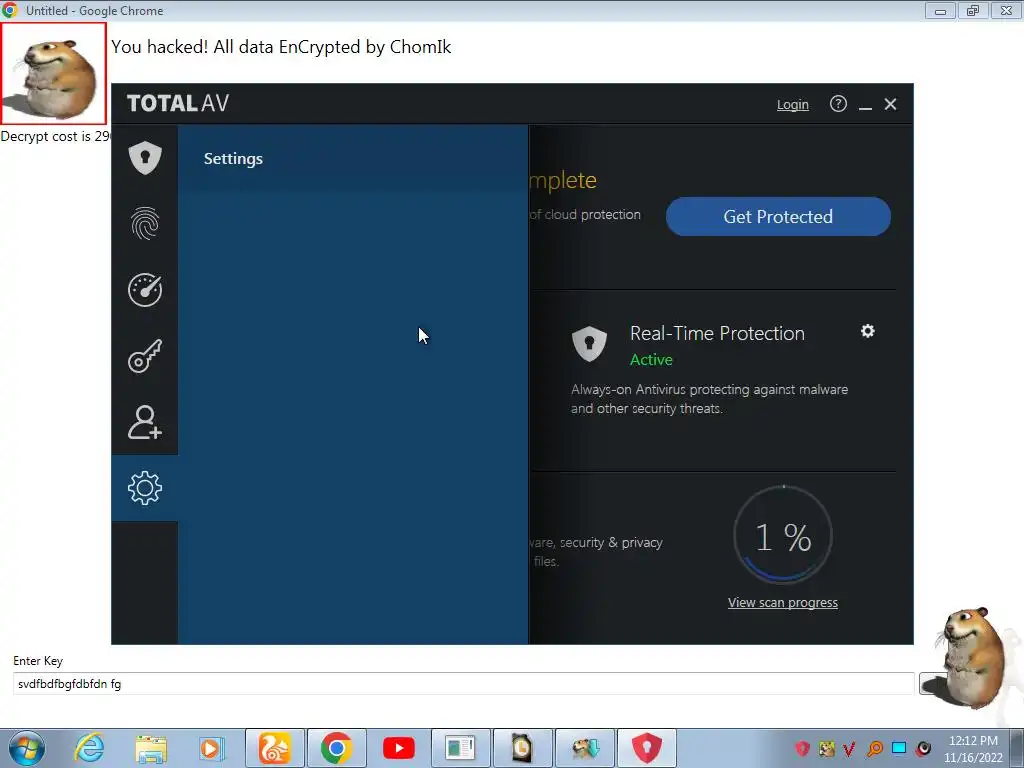
Task: Open the add-user icon in TotalAV sidebar
Action: (144, 422)
